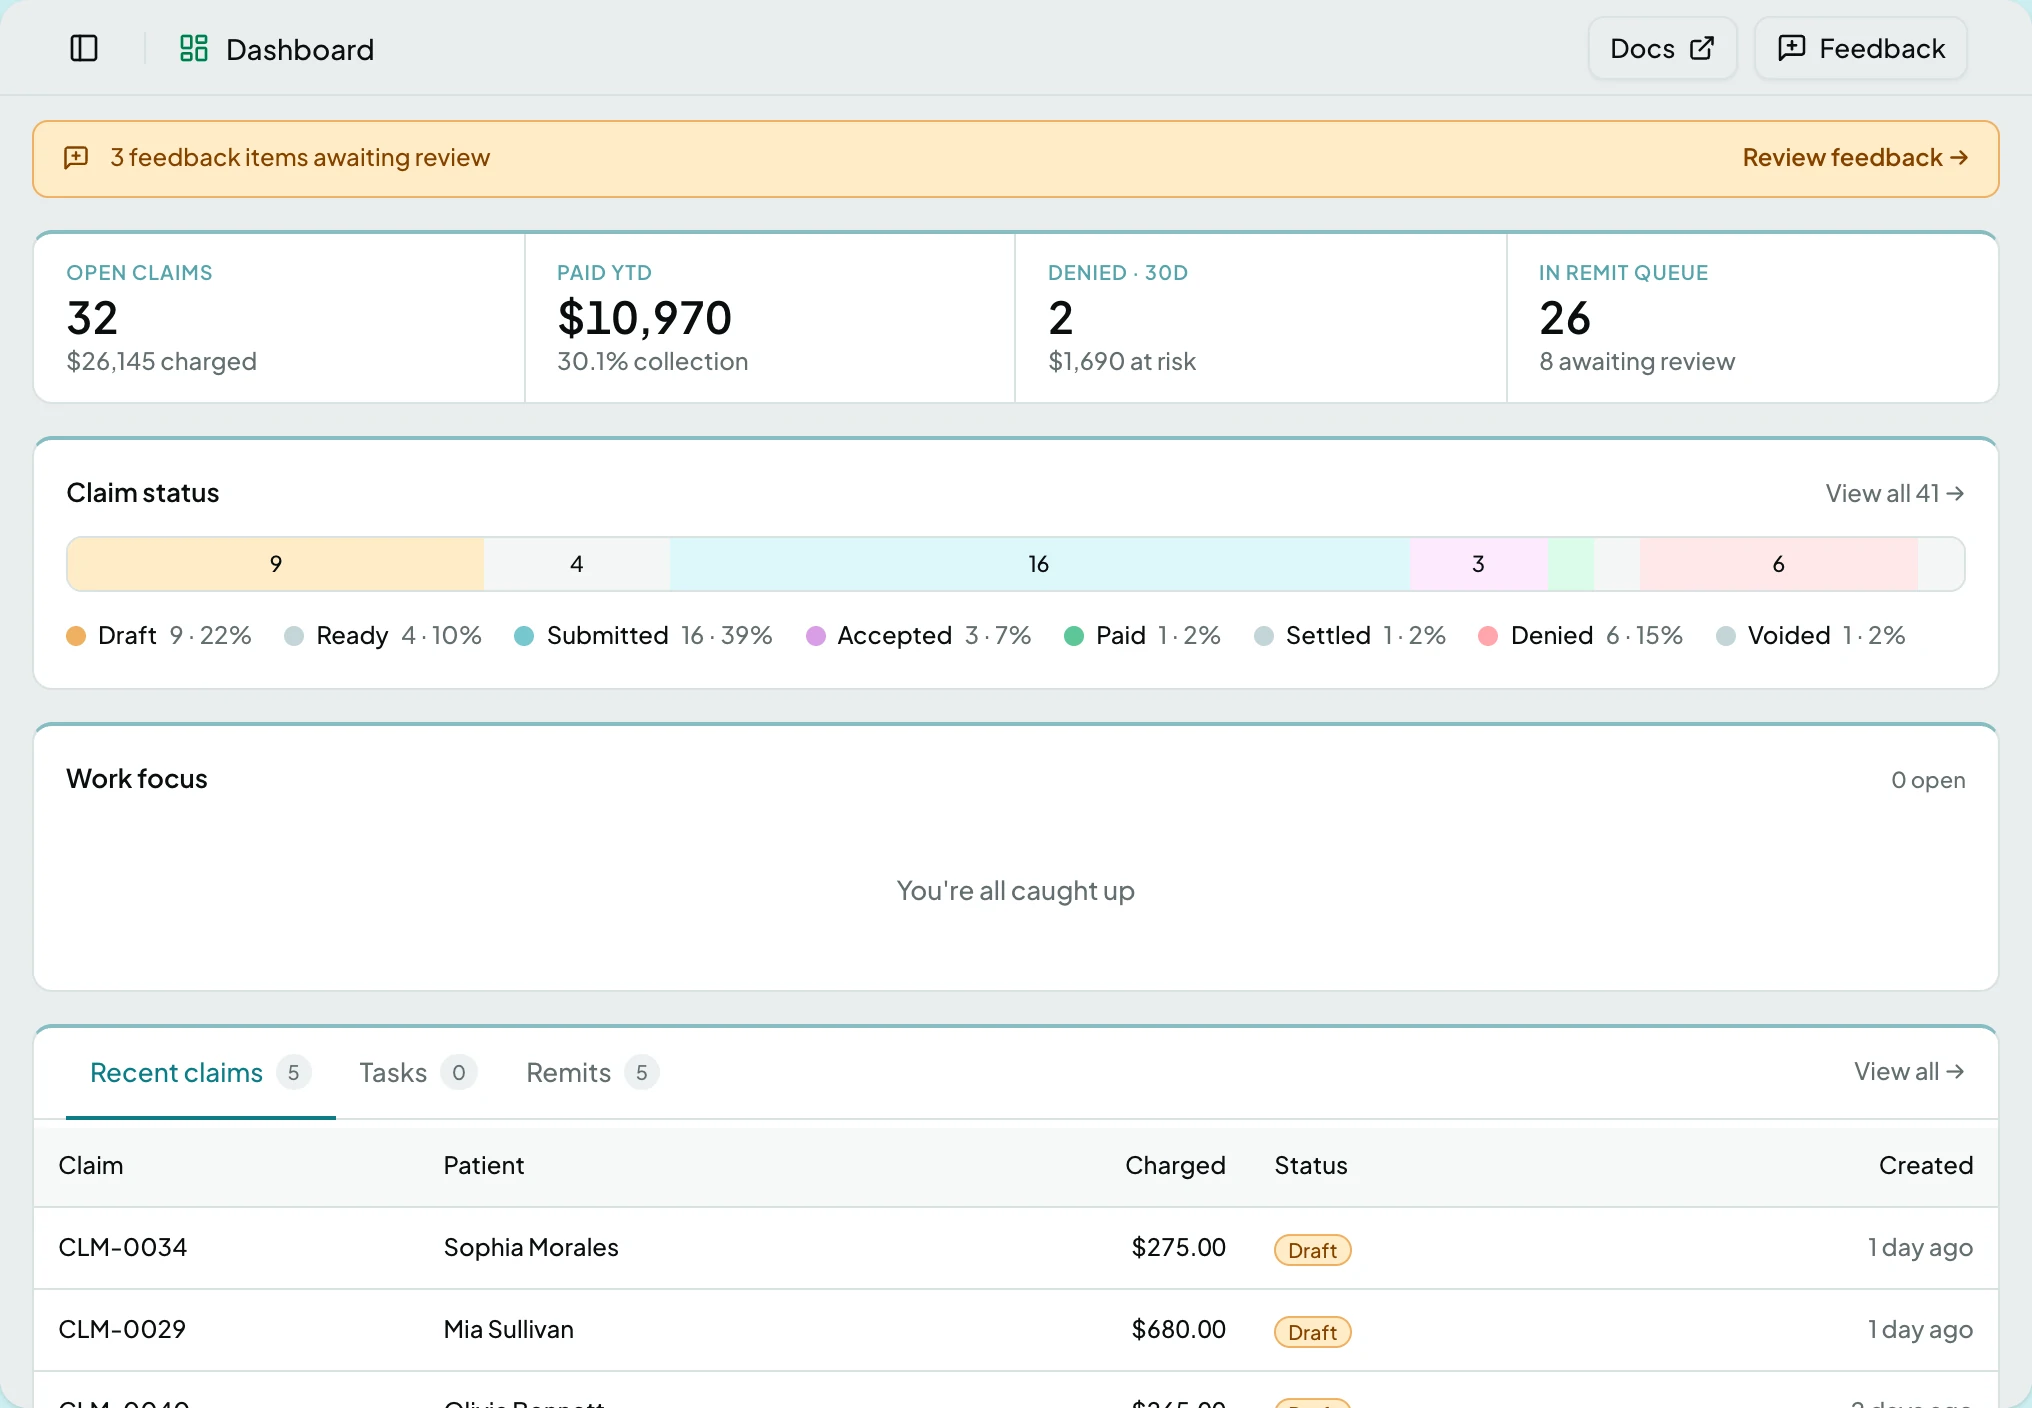Click the Paid green legend dot
The image size is (2032, 1408).
click(1074, 636)
